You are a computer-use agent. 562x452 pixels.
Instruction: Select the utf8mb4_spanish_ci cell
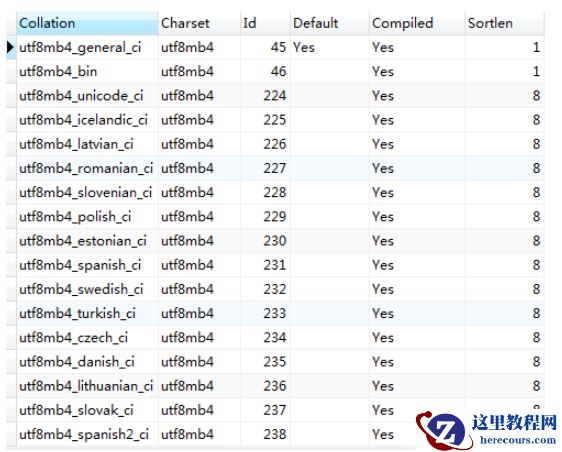pyautogui.click(x=87, y=265)
